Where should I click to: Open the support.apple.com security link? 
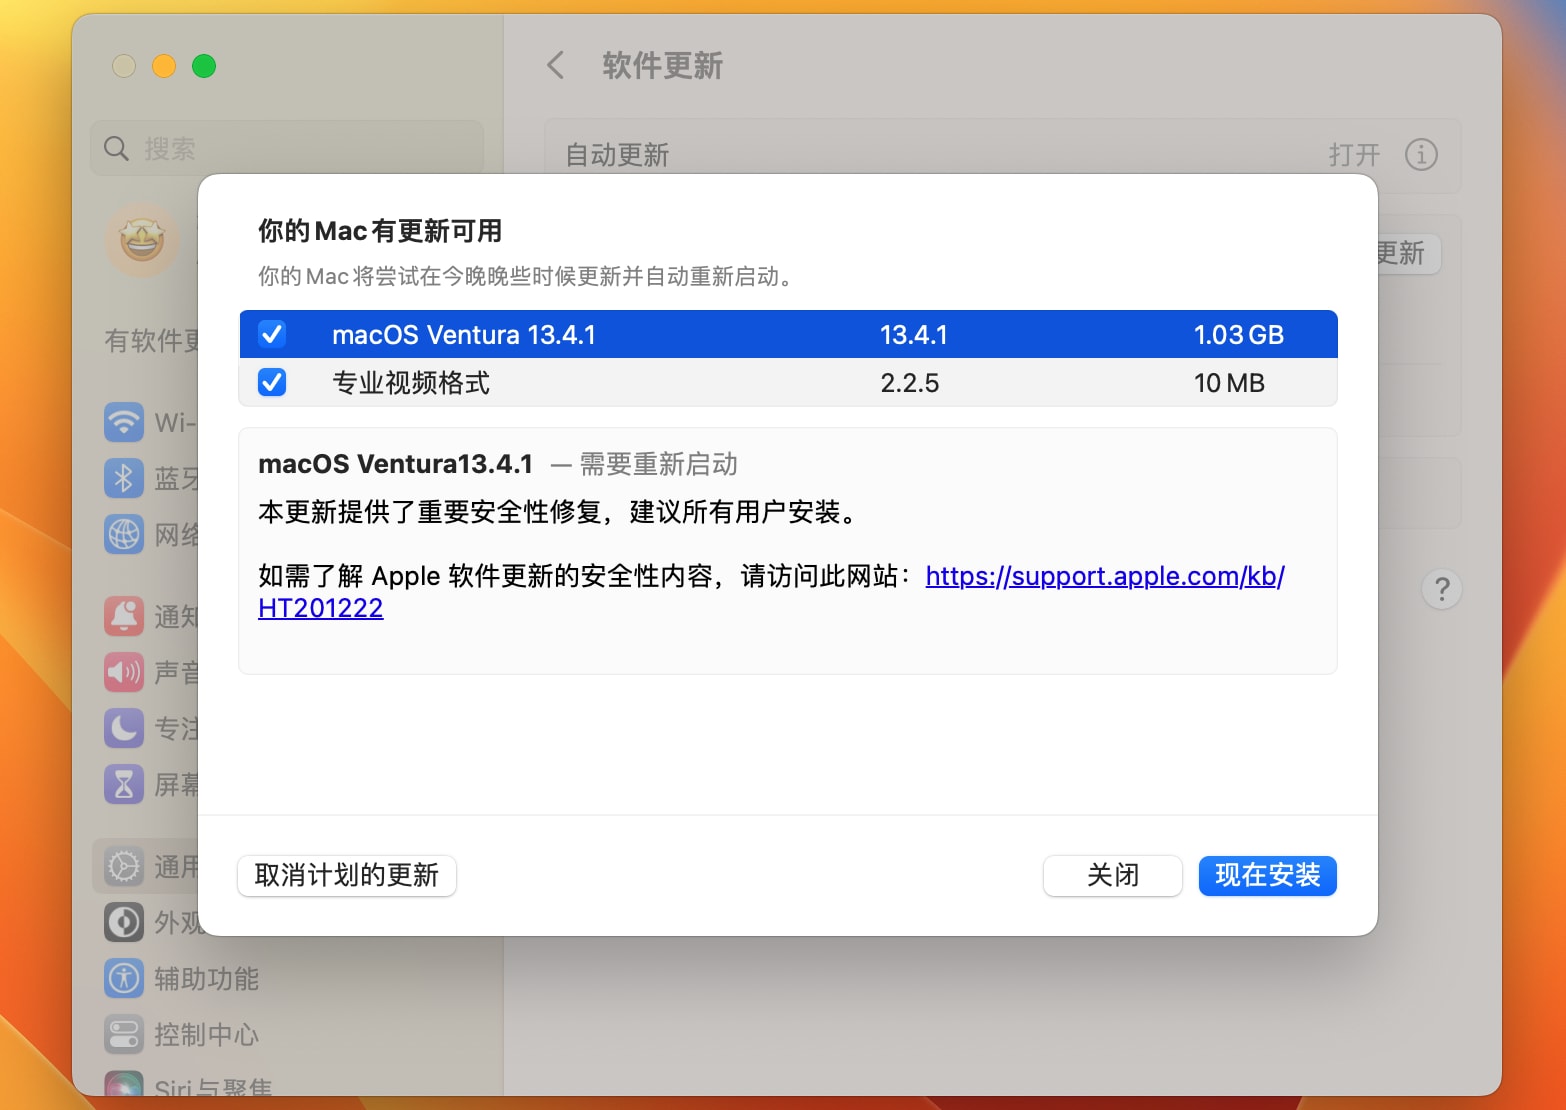click(1104, 576)
